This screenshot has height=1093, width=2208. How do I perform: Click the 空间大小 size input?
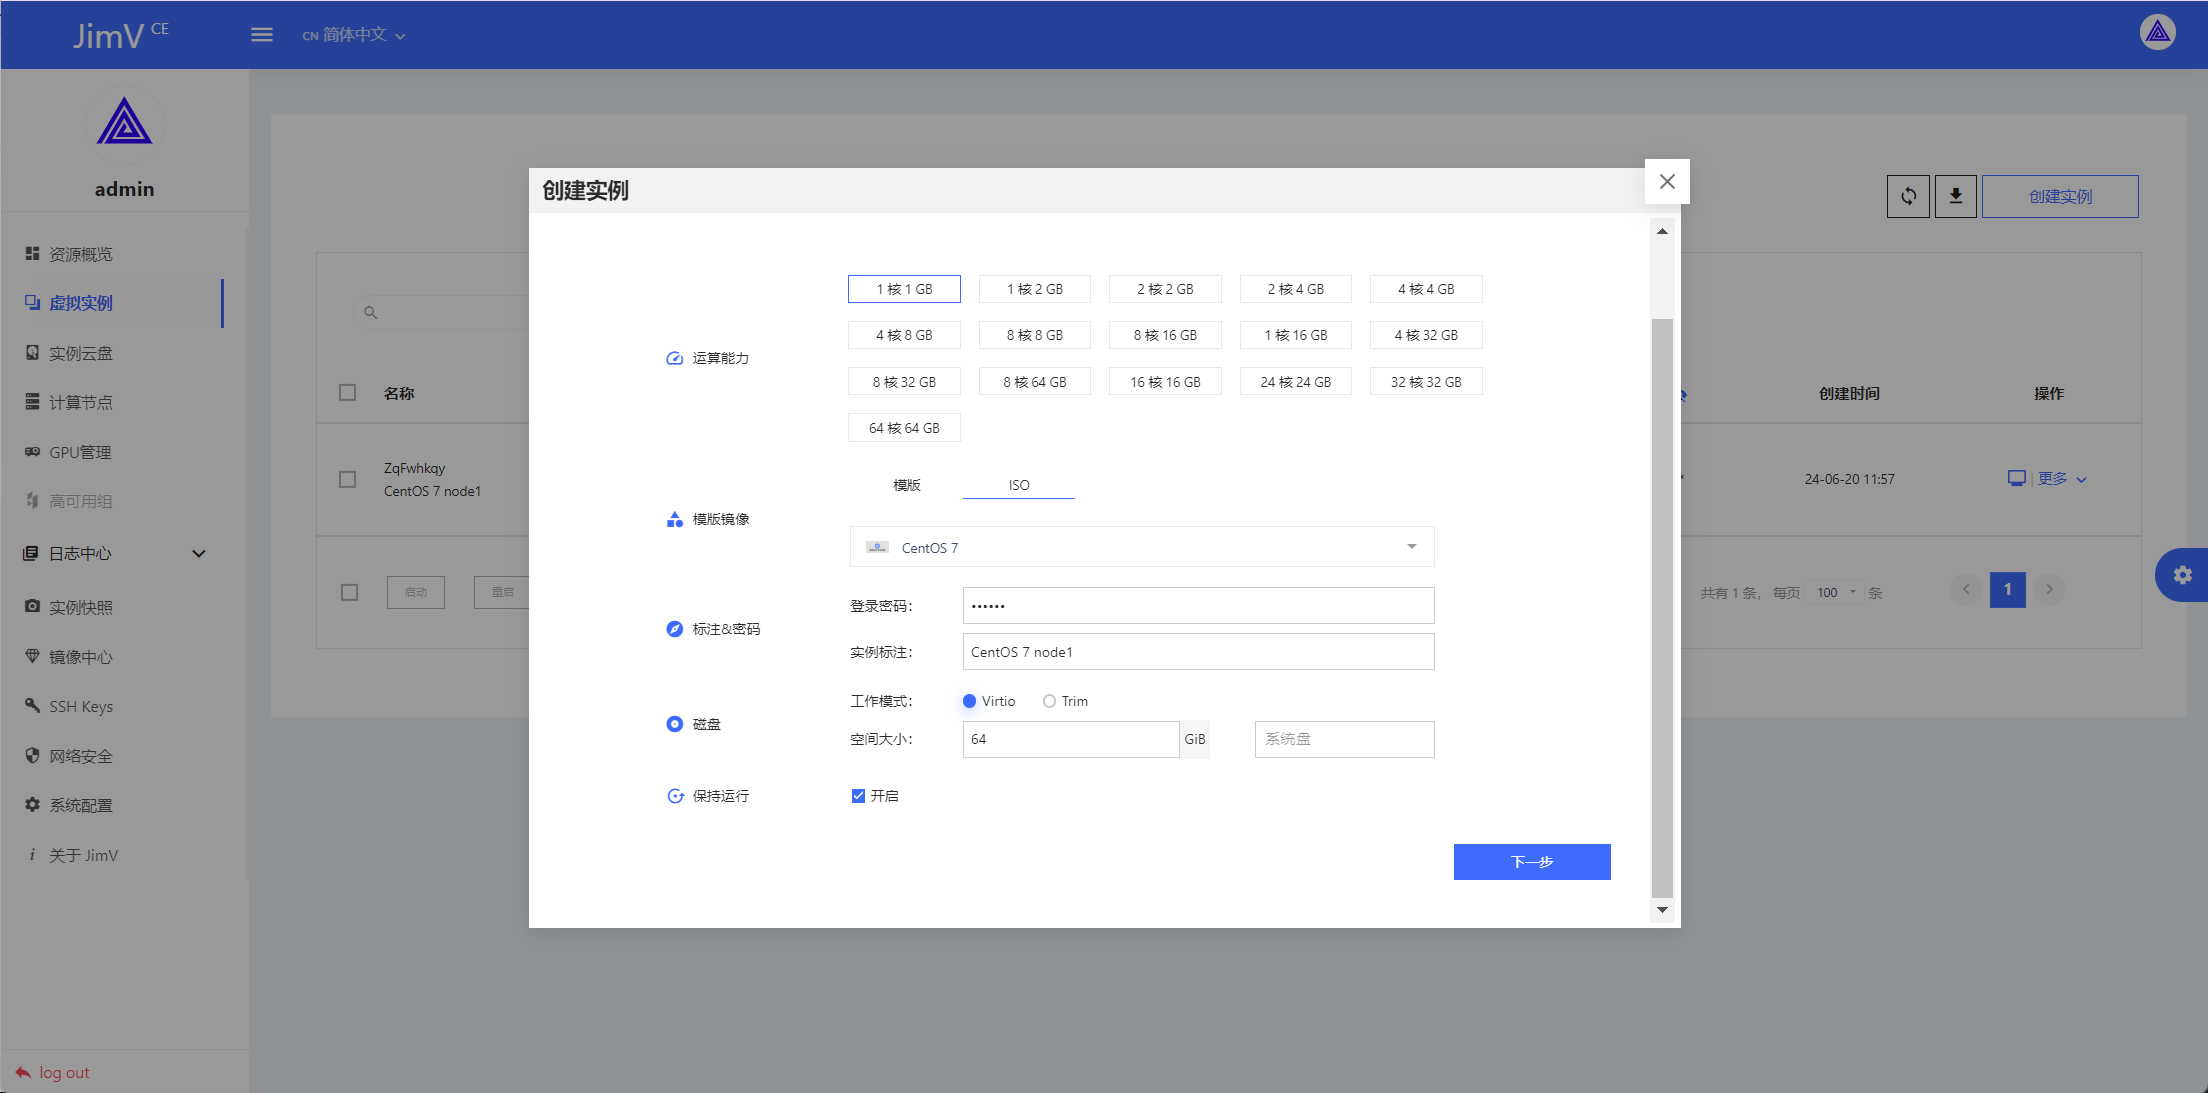1070,739
